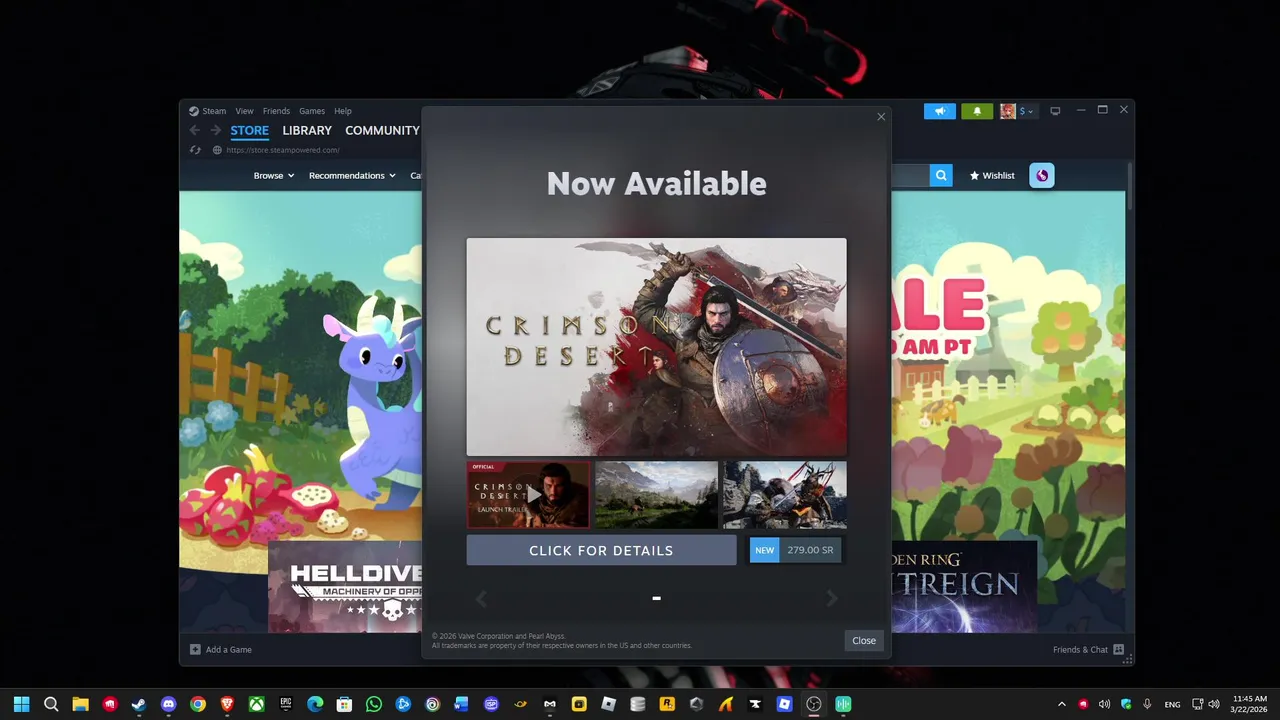Open Microsoft Edge from the taskbar
The height and width of the screenshot is (720, 1280).
pyautogui.click(x=315, y=704)
